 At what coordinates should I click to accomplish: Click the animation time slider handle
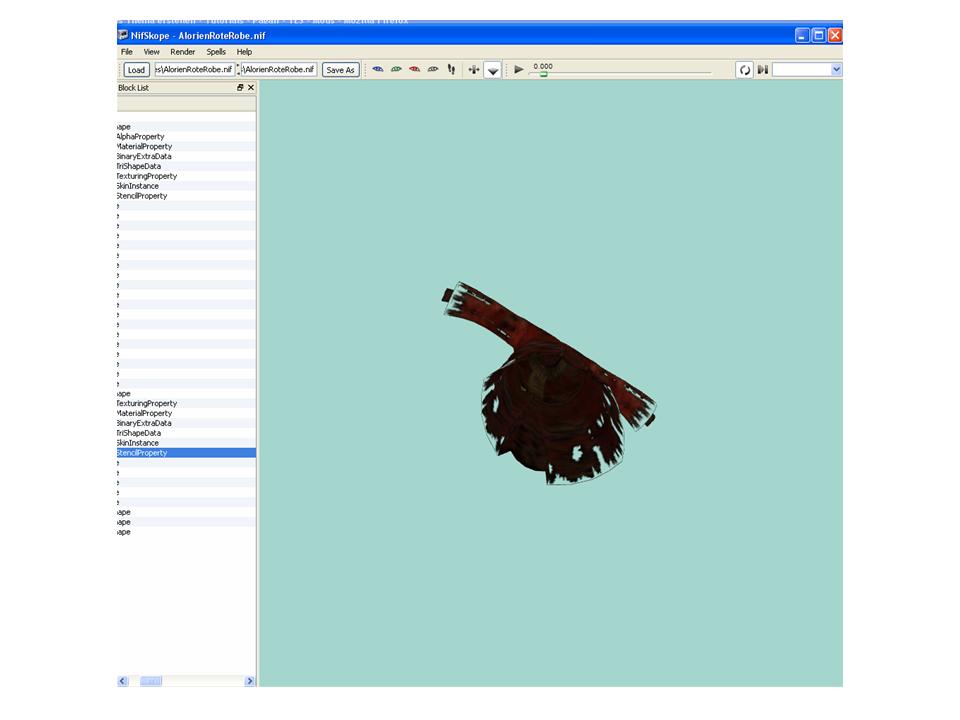543,74
